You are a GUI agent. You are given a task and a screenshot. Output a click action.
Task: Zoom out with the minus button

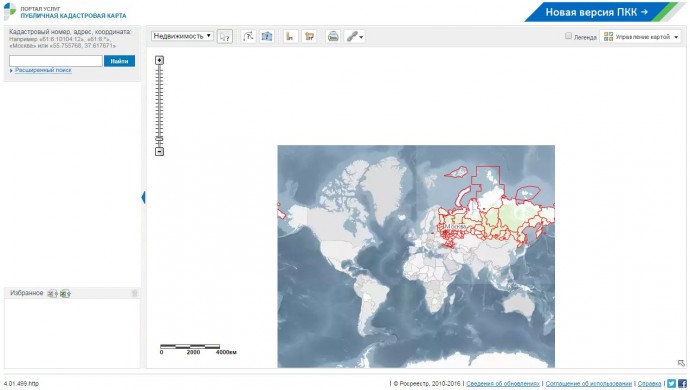pos(159,151)
